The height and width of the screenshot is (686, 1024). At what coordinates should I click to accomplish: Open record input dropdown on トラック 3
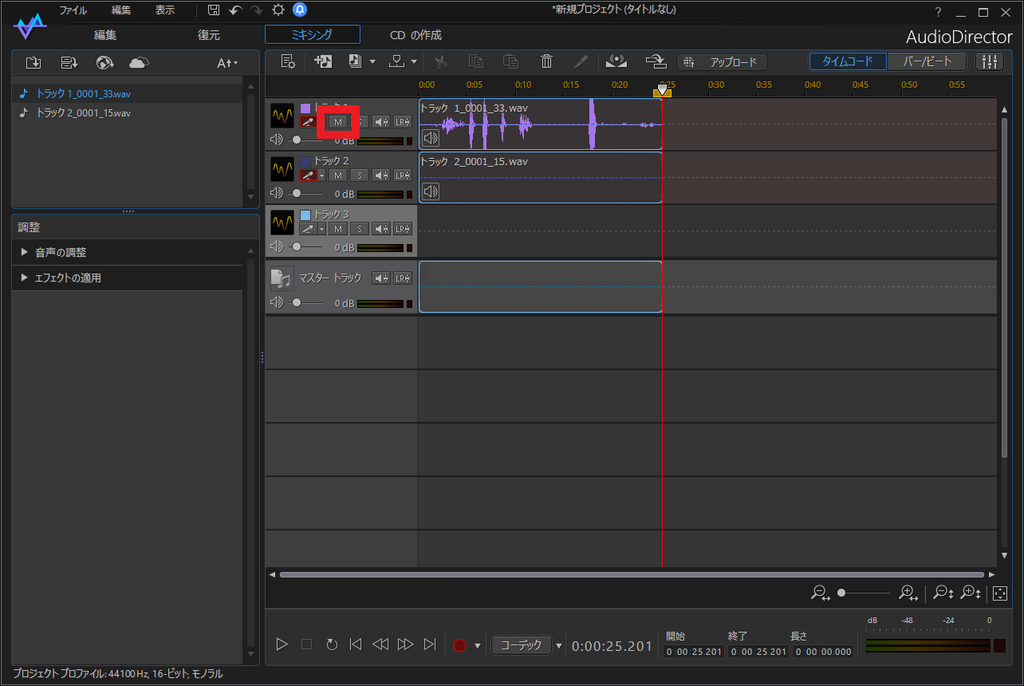click(x=322, y=229)
